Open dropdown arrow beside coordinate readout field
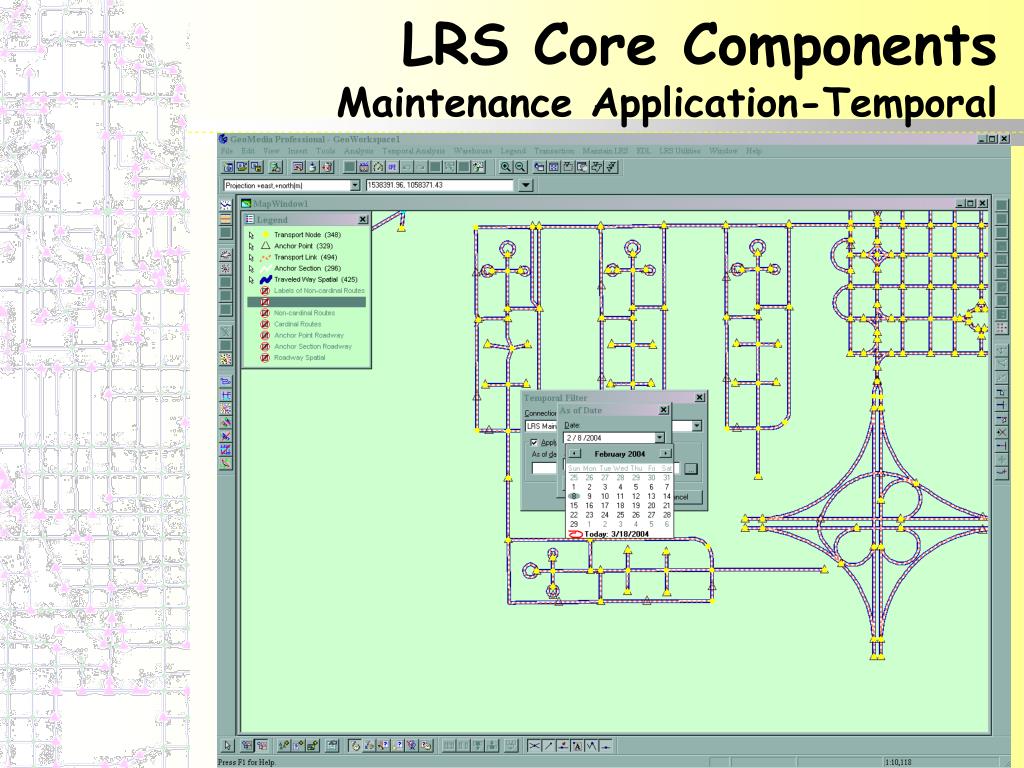1024x768 pixels. (x=526, y=185)
